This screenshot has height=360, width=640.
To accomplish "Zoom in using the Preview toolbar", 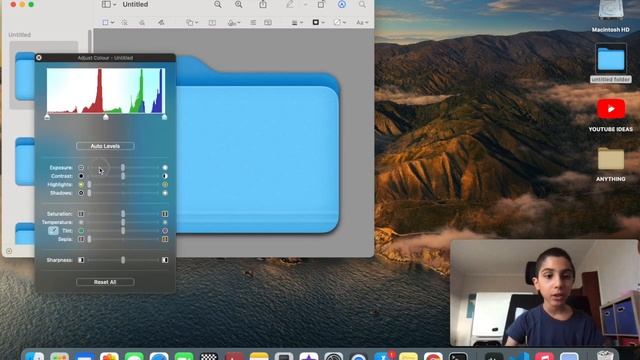I will (239, 4).
